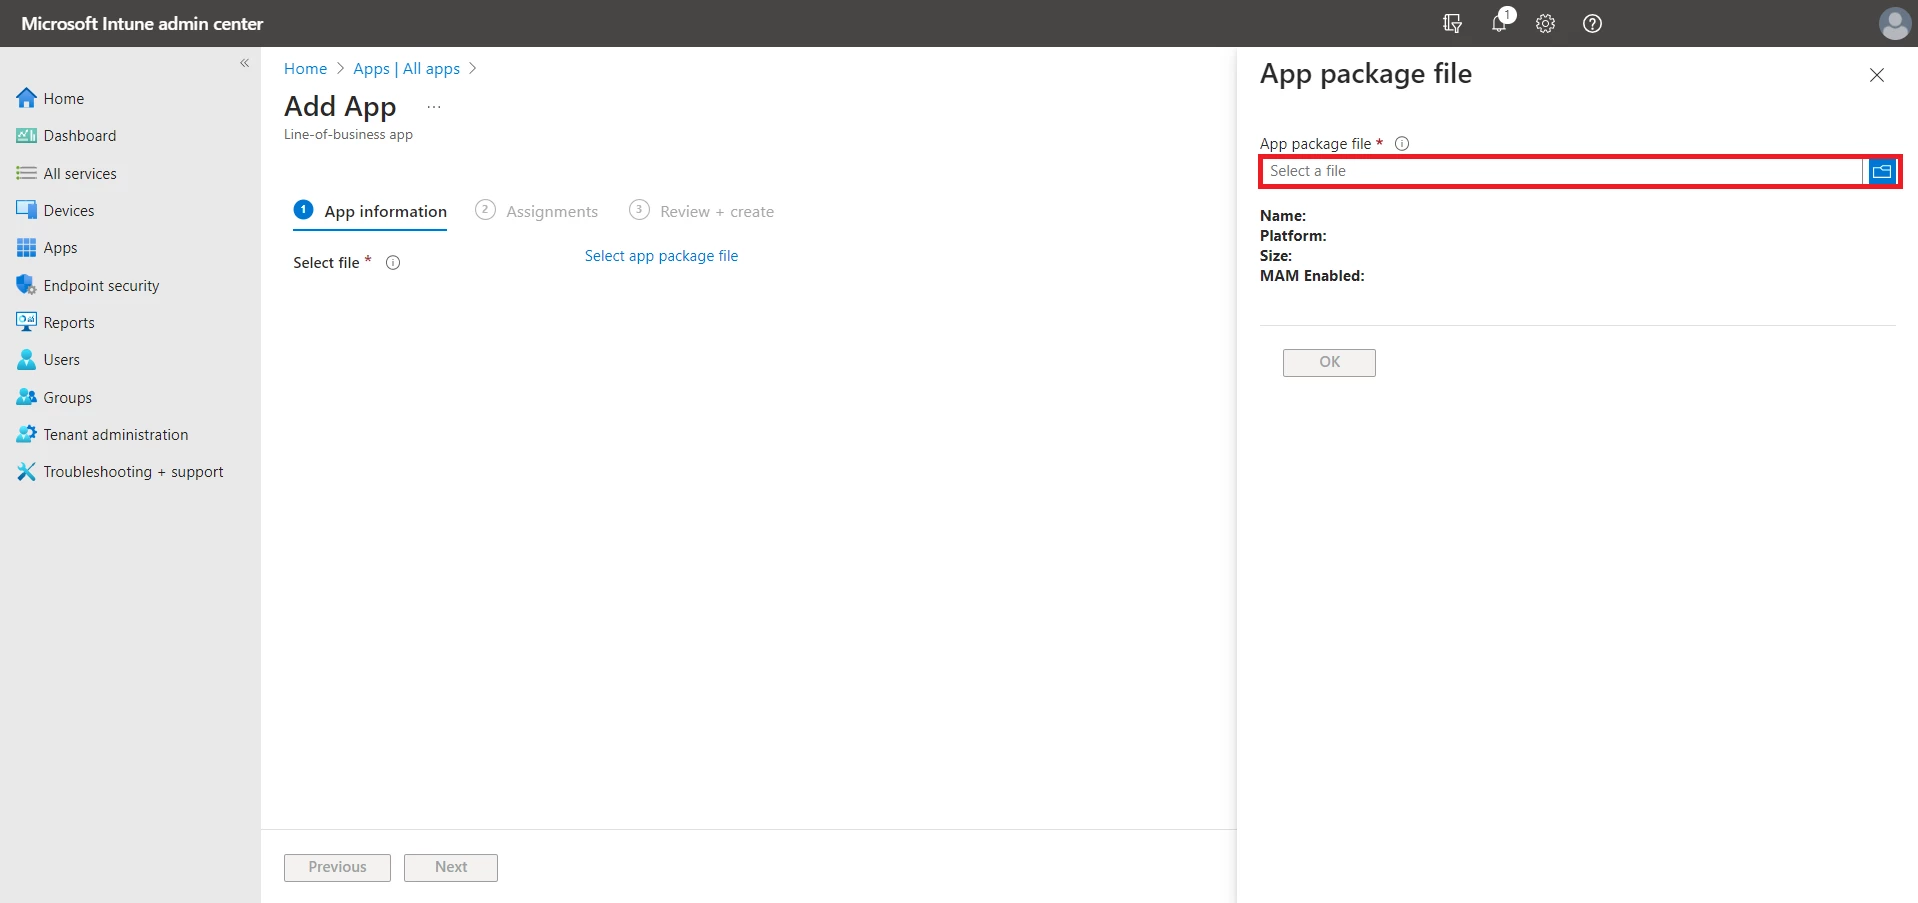Image resolution: width=1918 pixels, height=903 pixels.
Task: Open the notifications bell icon
Action: click(x=1499, y=23)
